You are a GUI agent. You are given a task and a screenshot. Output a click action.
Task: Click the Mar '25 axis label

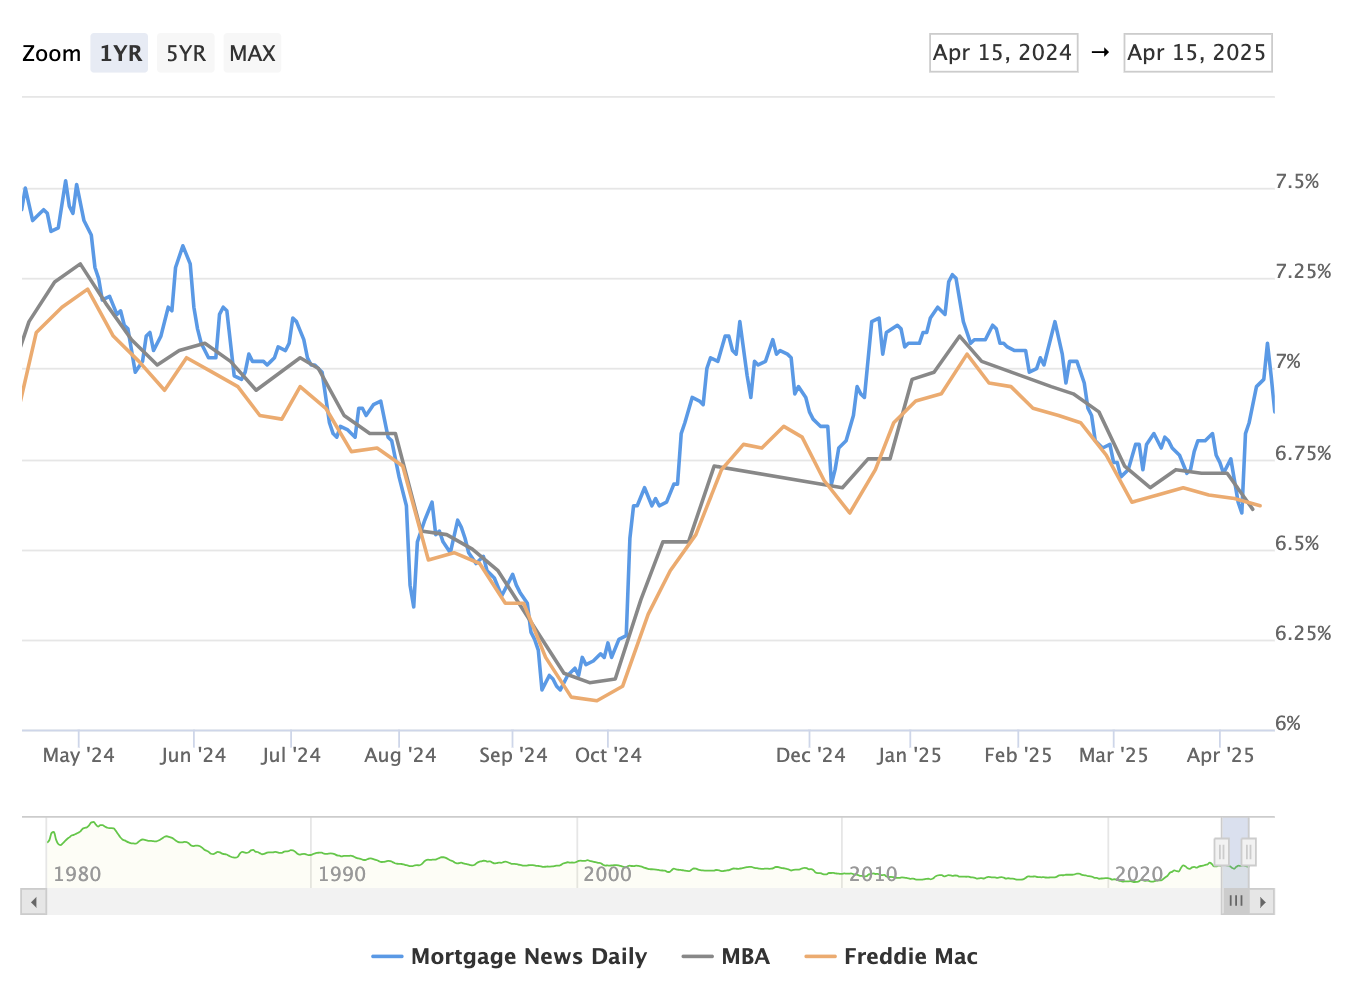click(x=1113, y=756)
